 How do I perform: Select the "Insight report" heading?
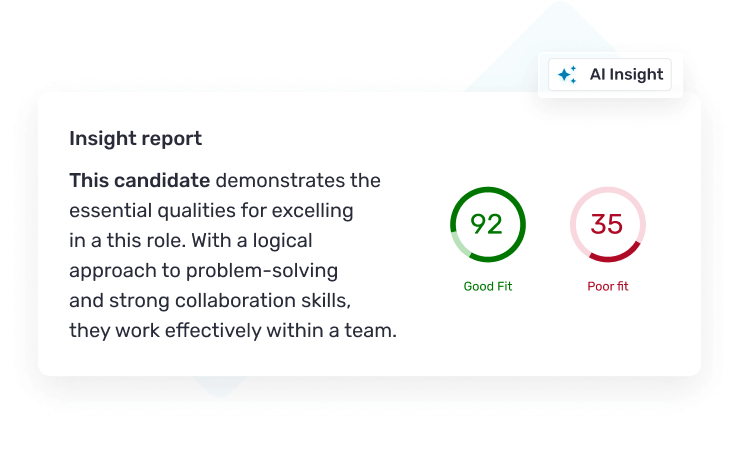135,139
